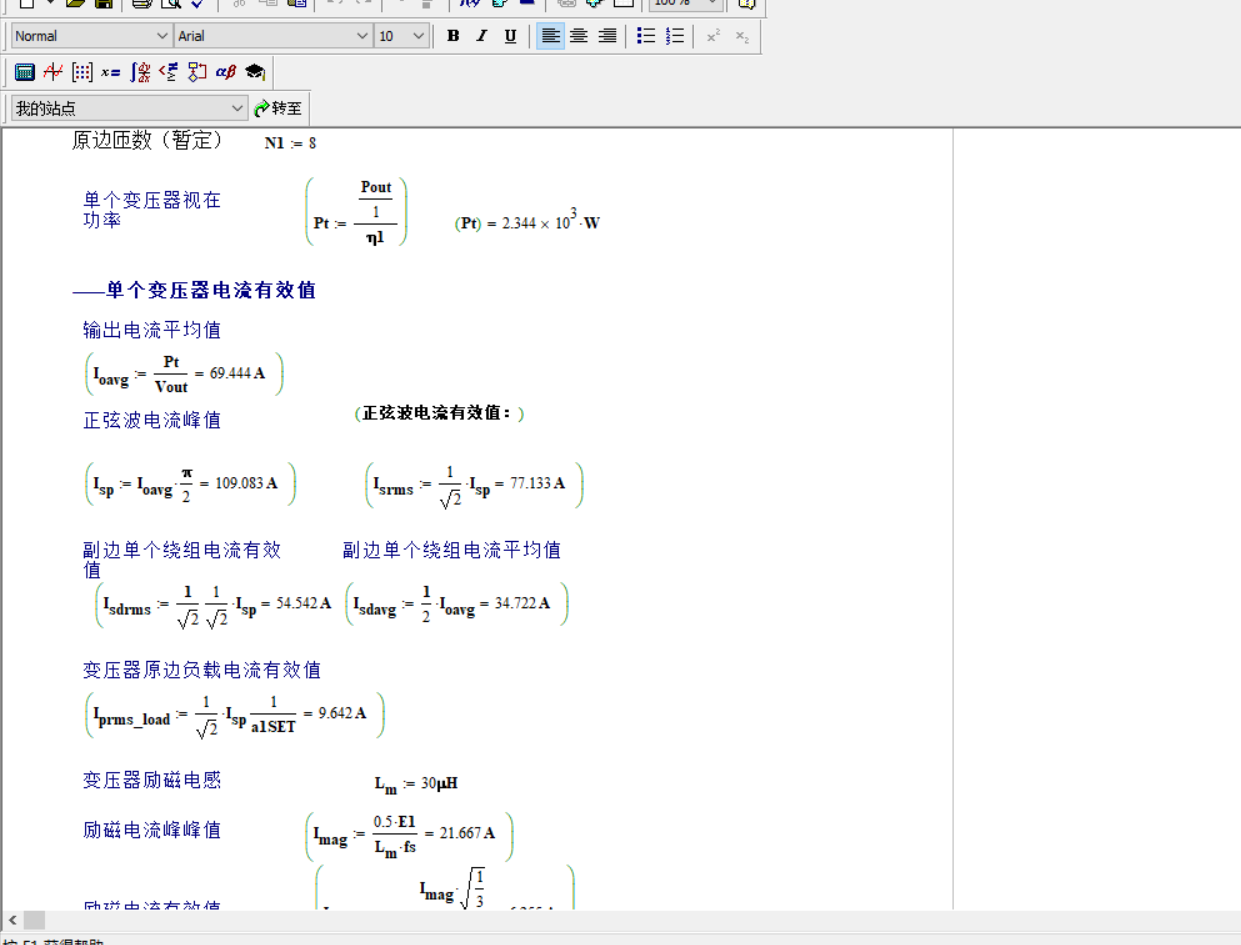The image size is (1241, 945).
Task: Open the Boolean comparison palette
Action: pos(168,72)
